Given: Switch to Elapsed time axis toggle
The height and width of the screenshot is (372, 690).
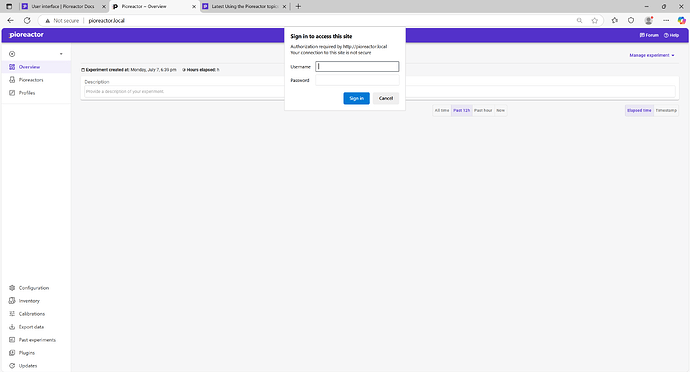Looking at the screenshot, I should click(639, 110).
